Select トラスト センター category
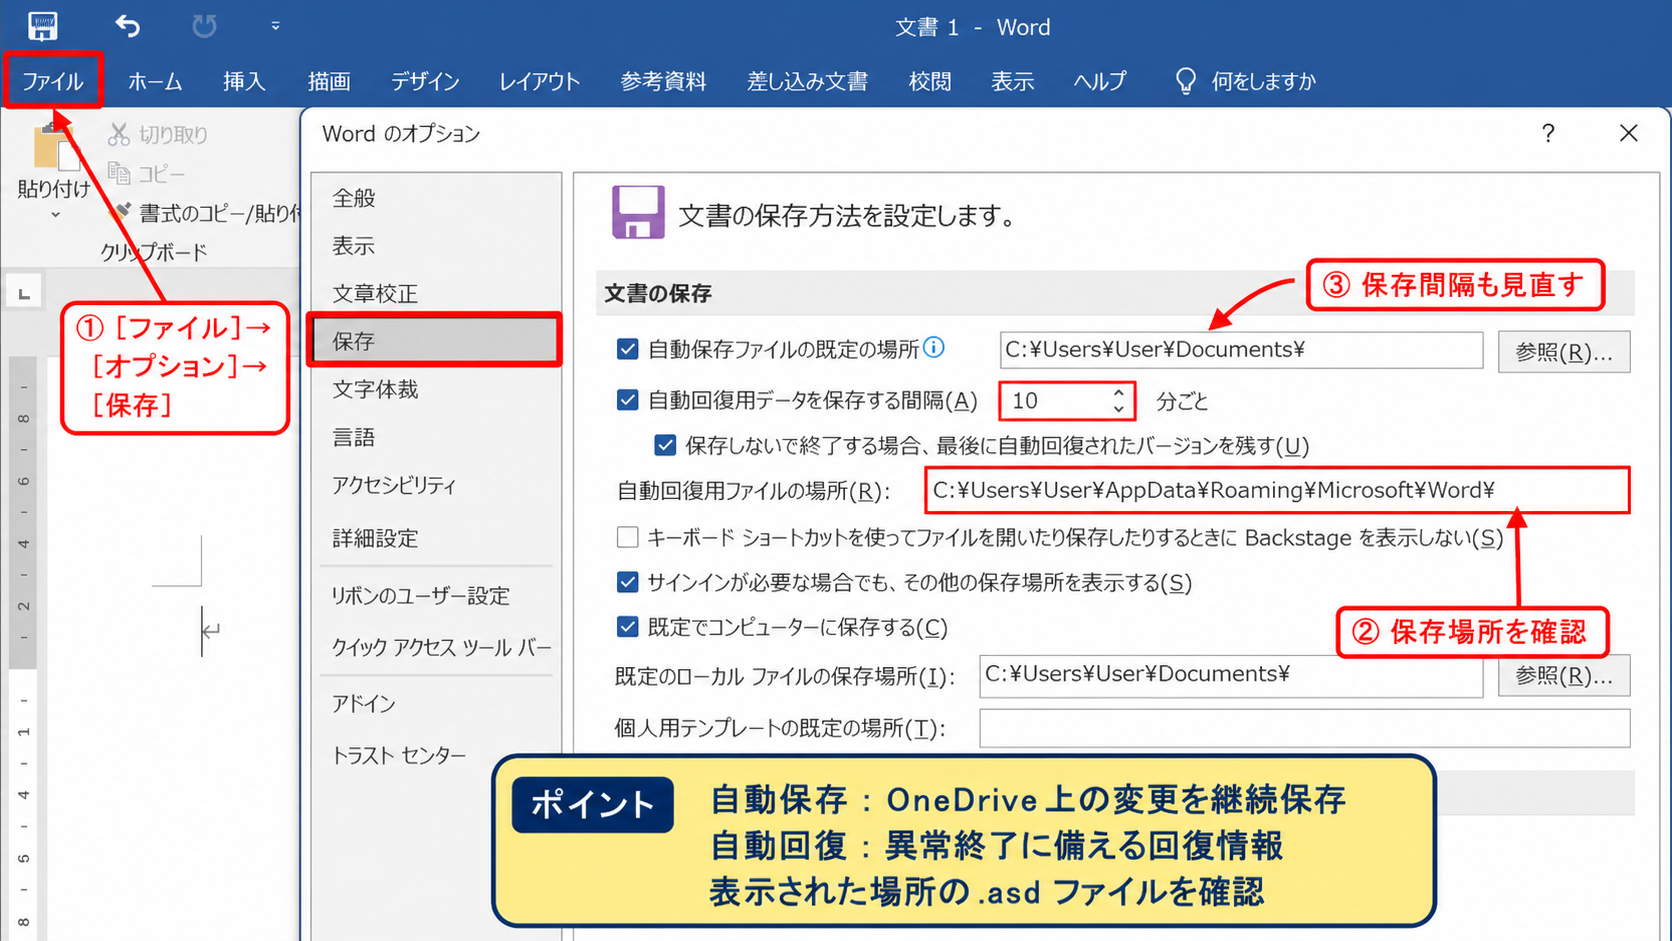The height and width of the screenshot is (941, 1672). 436,756
